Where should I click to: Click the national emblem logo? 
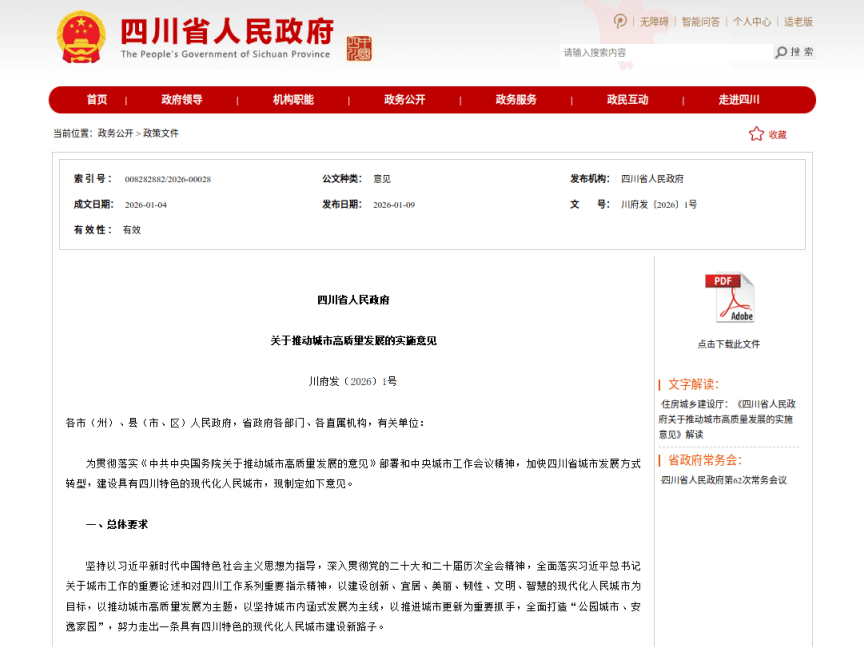point(81,36)
